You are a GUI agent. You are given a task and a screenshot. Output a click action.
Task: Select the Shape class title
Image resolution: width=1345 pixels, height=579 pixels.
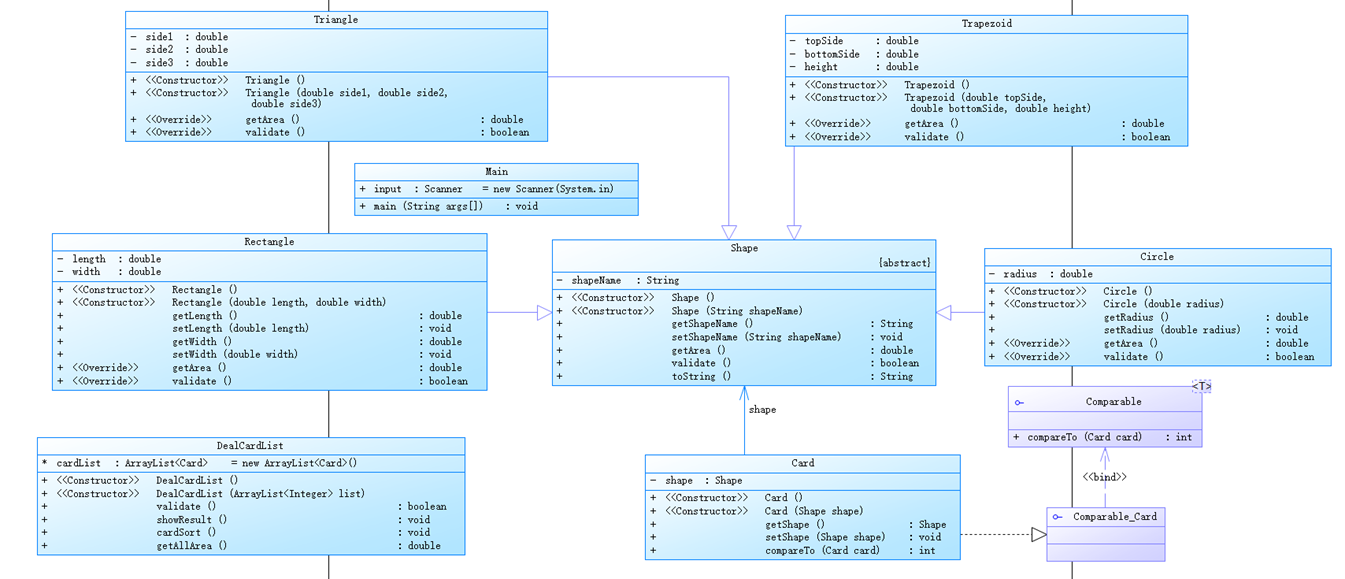click(744, 248)
